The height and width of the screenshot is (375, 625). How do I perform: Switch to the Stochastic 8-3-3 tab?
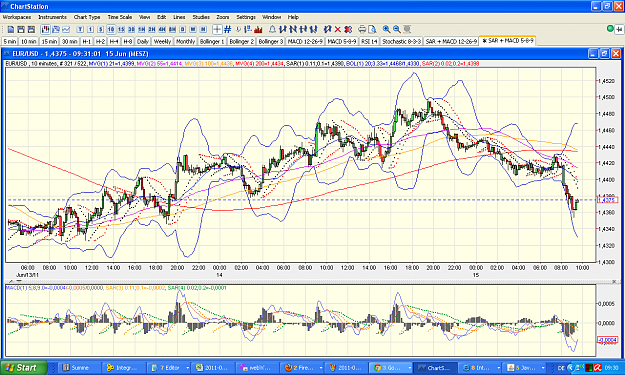coord(401,41)
